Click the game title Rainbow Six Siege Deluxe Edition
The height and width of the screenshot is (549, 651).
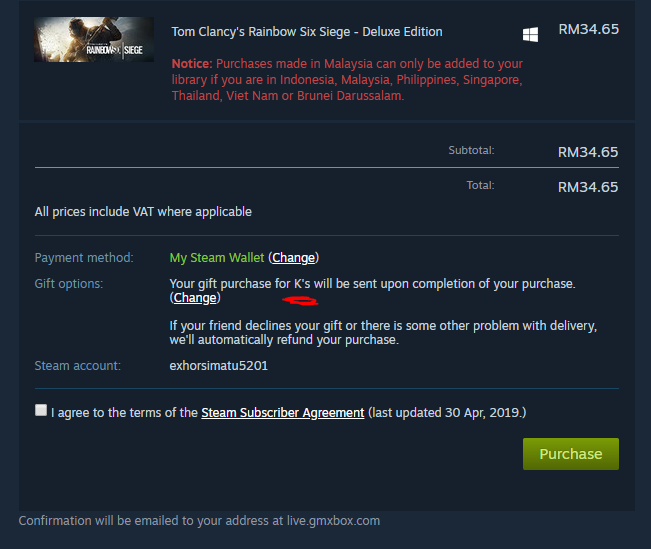pos(307,32)
